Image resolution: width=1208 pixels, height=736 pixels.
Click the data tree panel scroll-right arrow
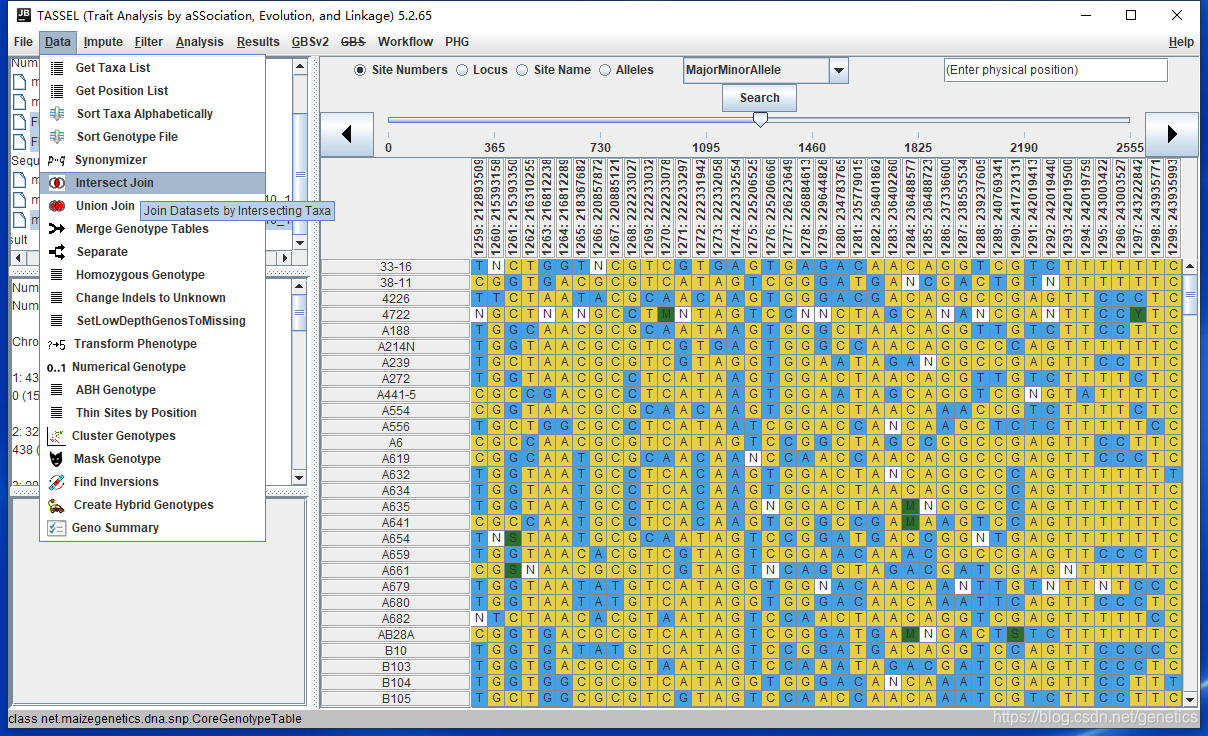pyautogui.click(x=285, y=258)
